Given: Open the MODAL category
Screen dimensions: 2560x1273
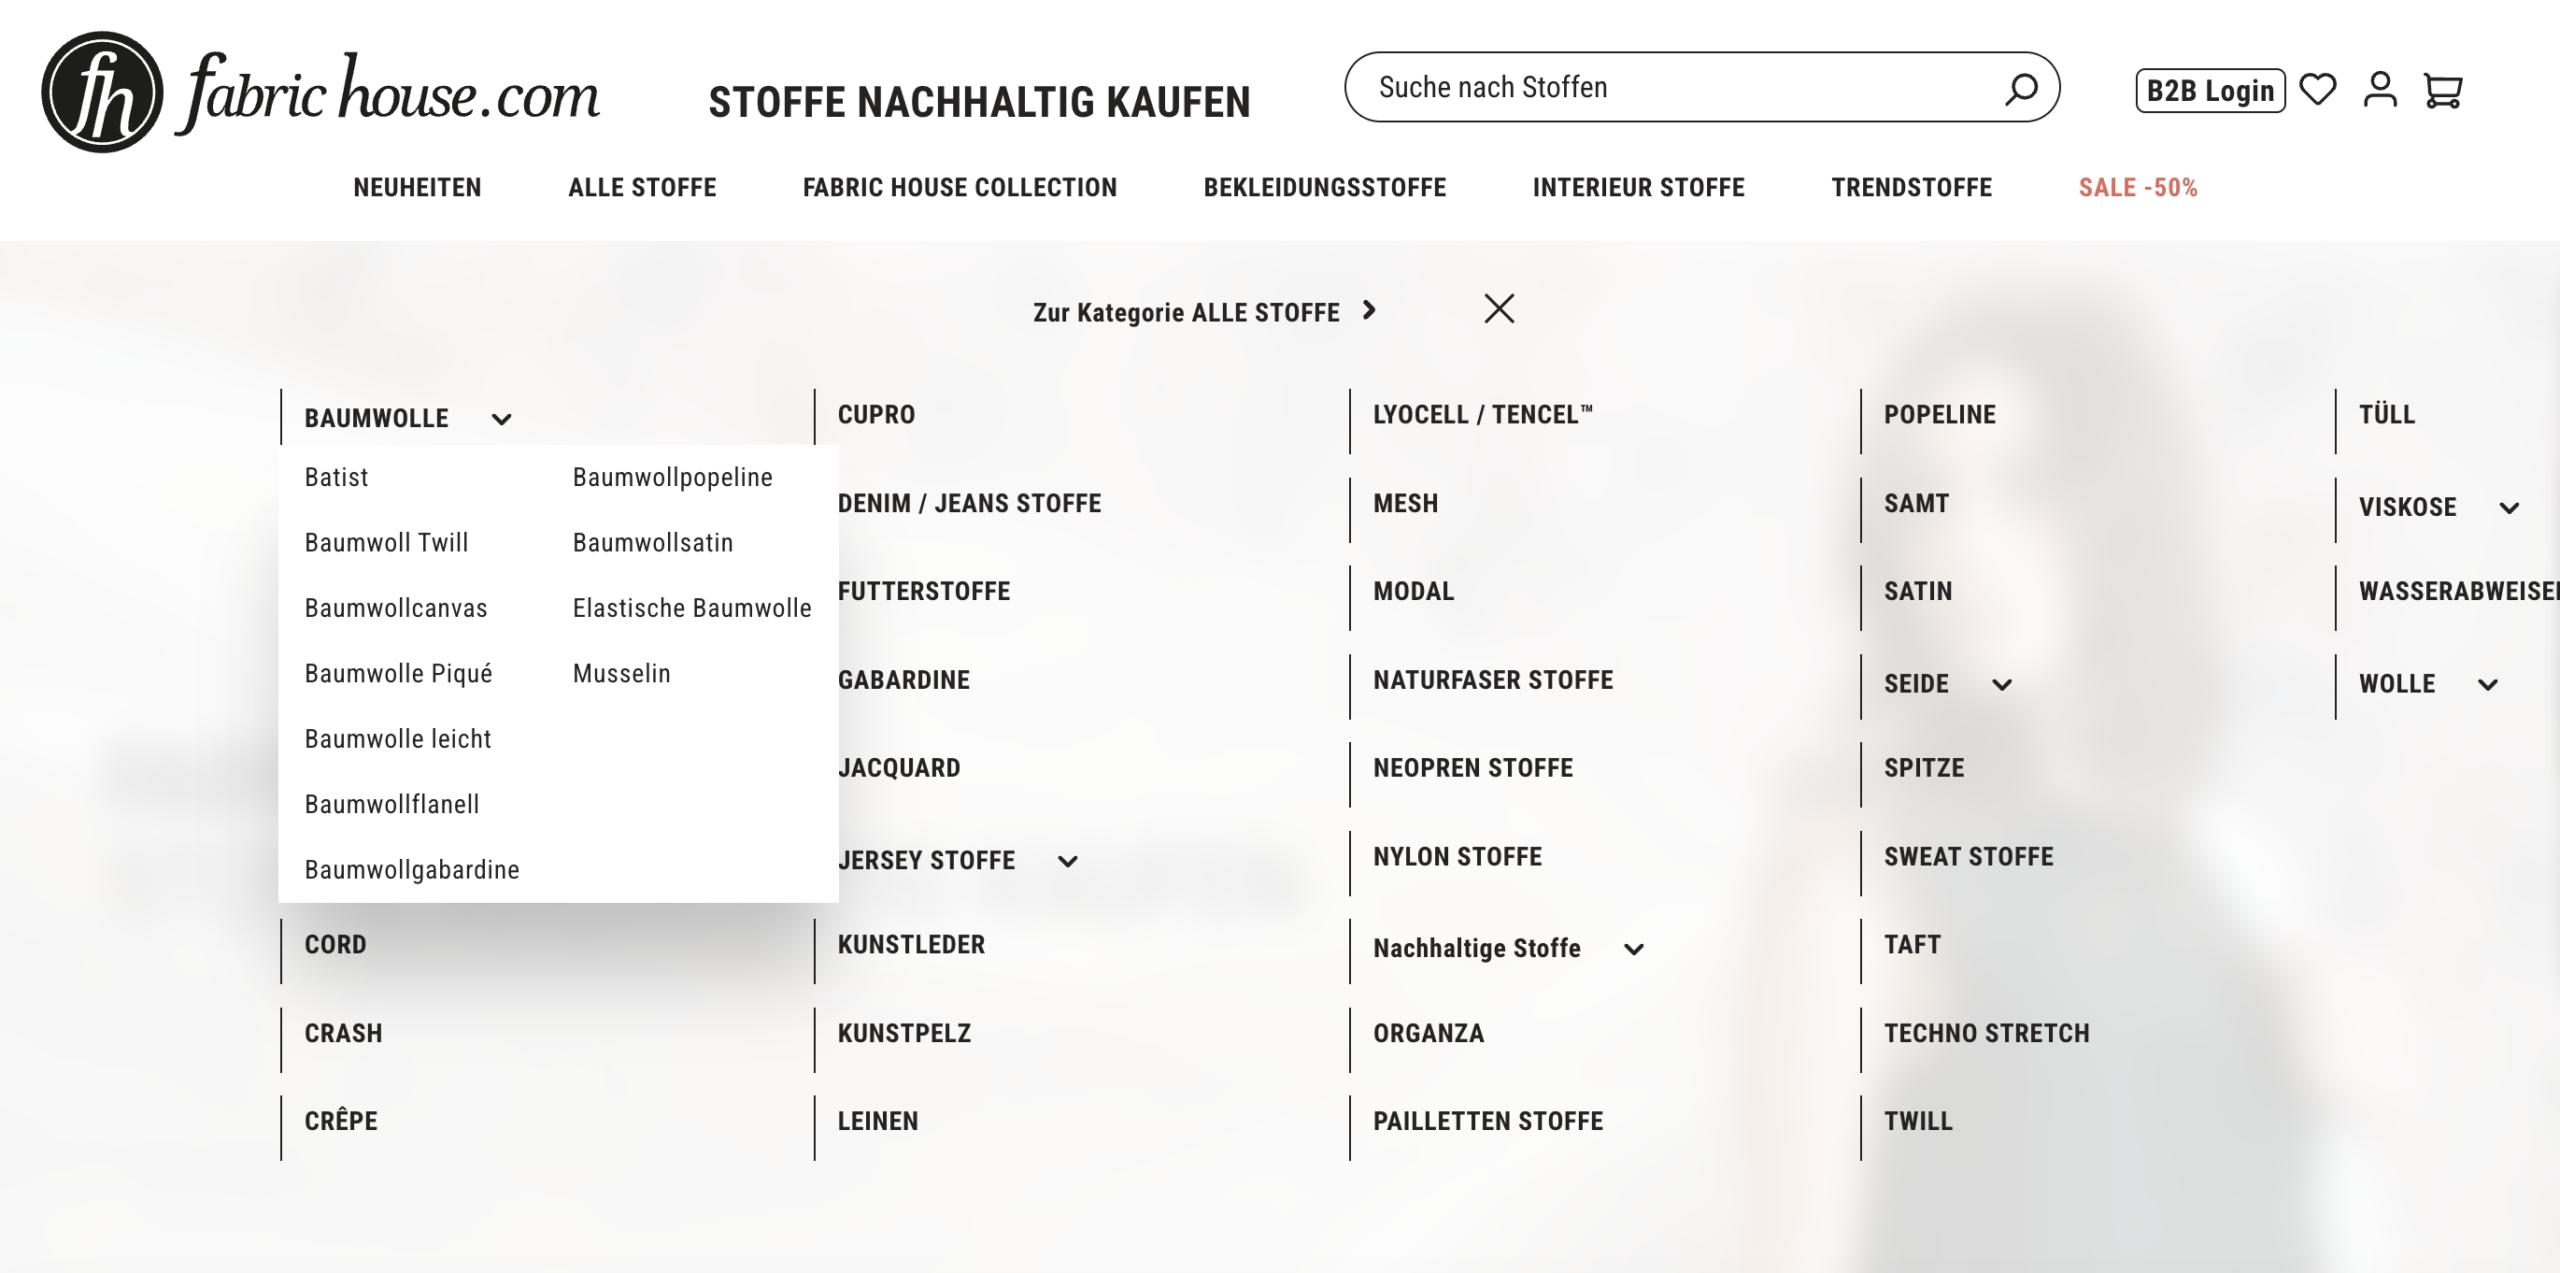Looking at the screenshot, I should pos(1413,591).
